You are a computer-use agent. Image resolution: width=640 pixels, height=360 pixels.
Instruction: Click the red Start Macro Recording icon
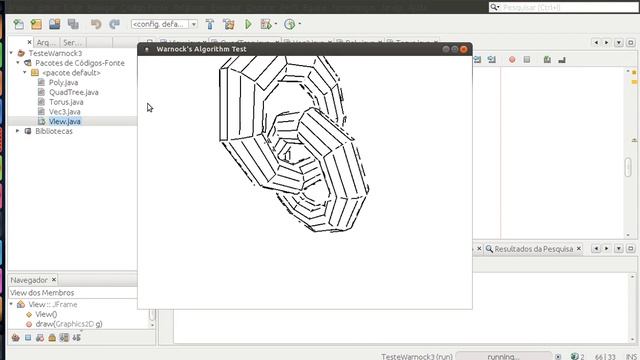click(x=512, y=60)
